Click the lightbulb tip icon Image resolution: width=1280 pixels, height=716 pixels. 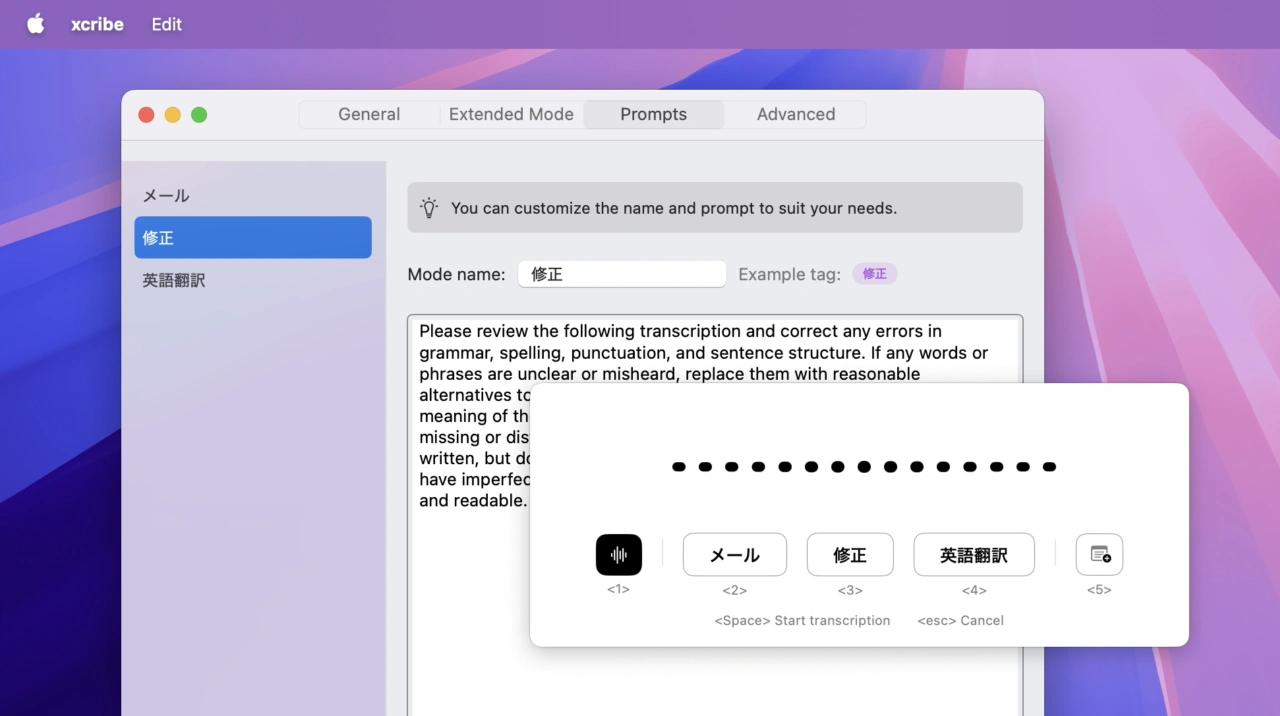(x=429, y=208)
